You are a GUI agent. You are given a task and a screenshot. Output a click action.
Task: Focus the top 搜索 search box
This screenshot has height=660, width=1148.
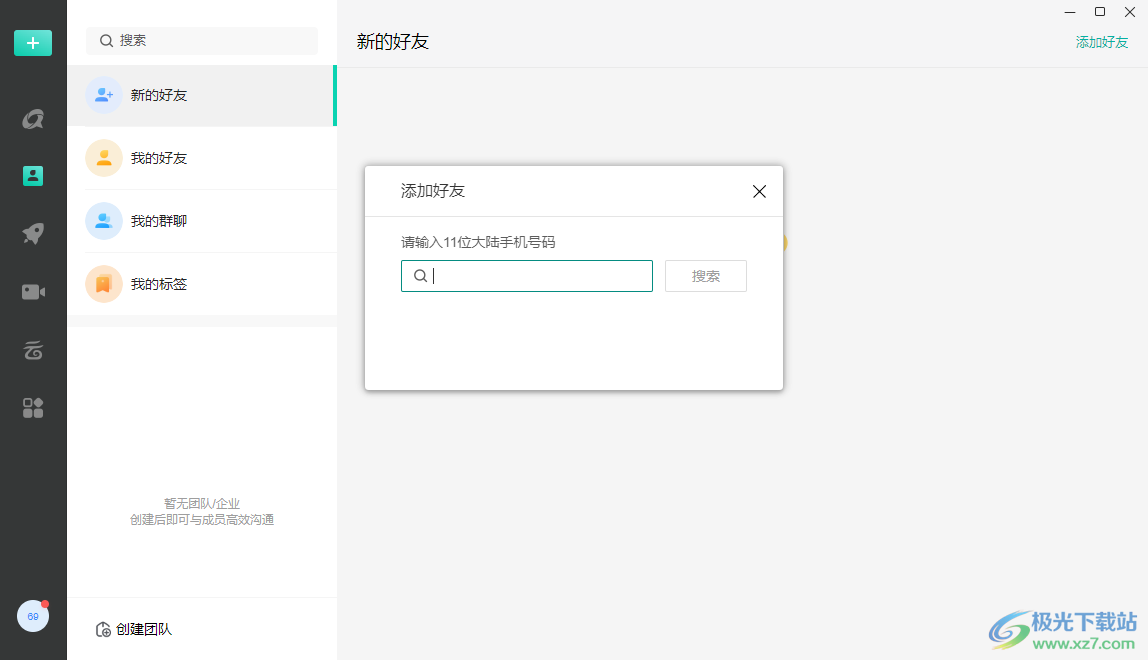pos(202,41)
